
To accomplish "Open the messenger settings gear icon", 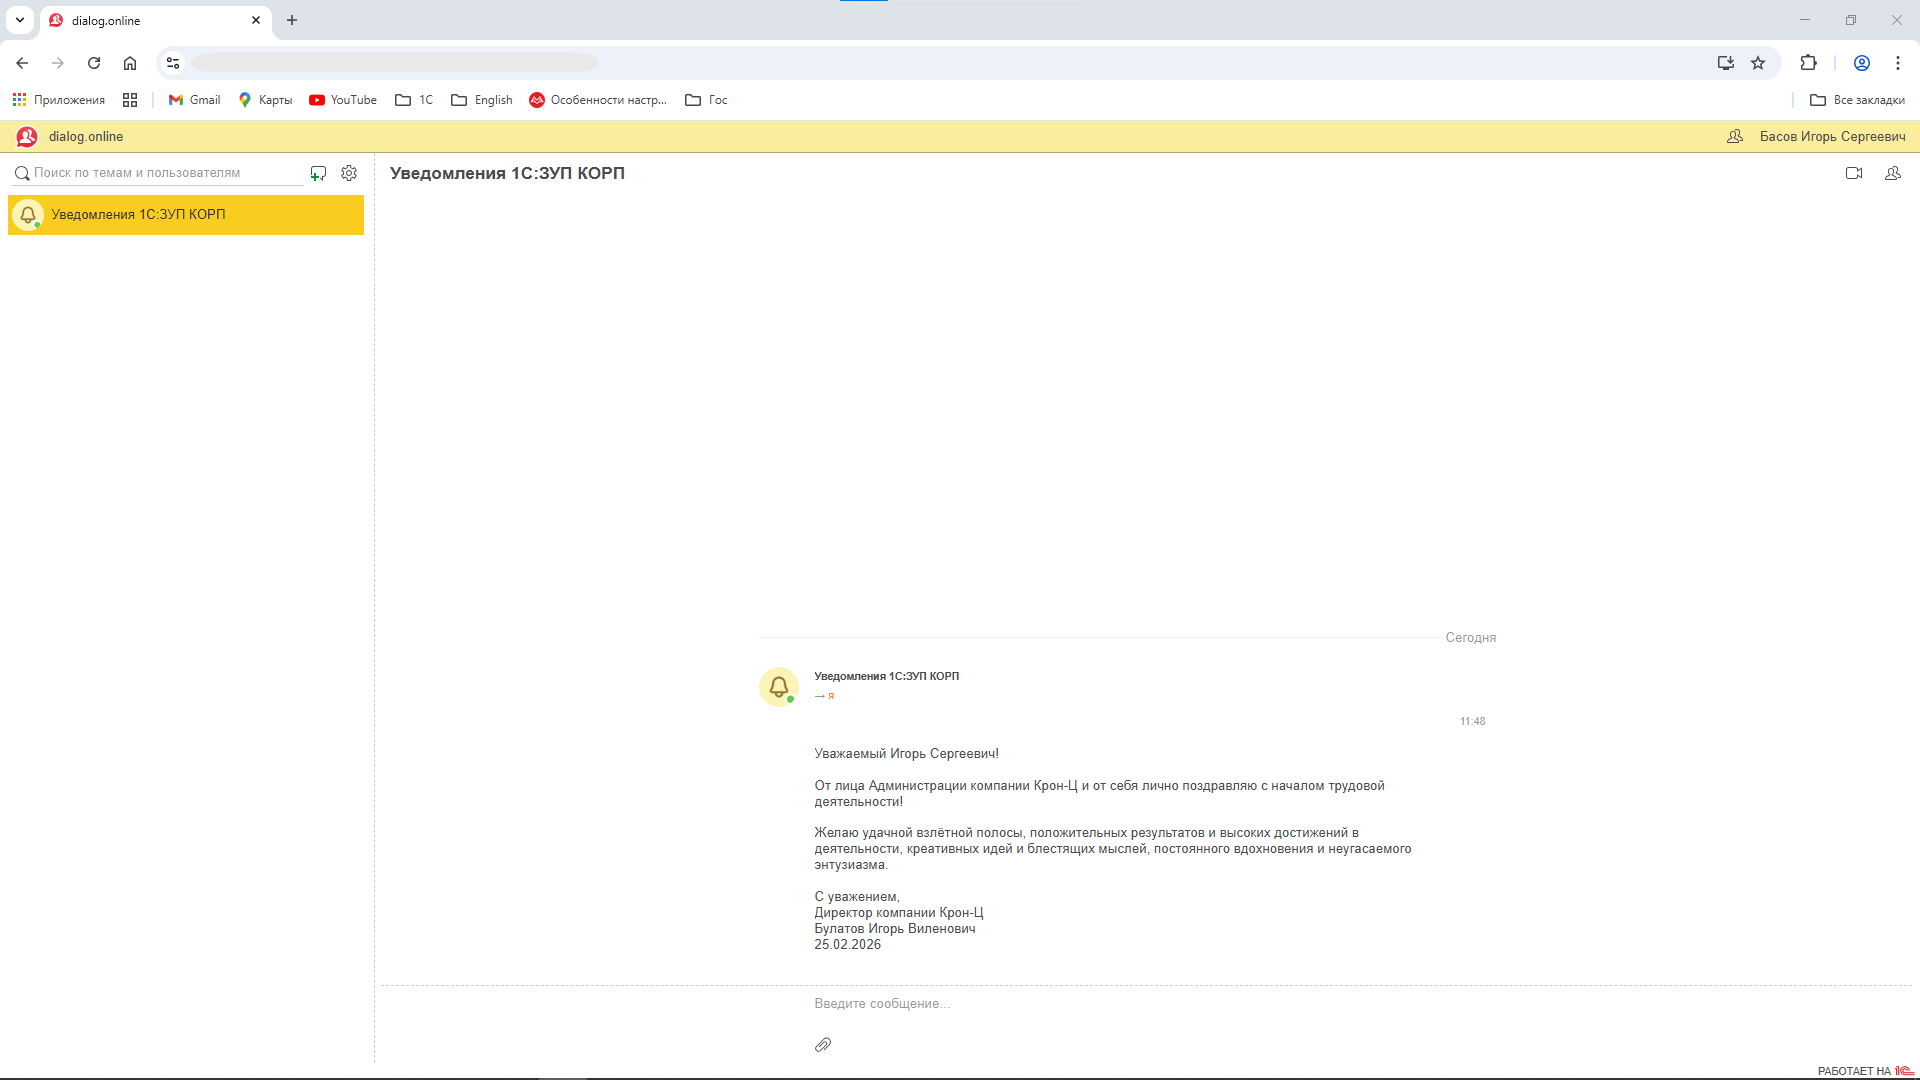I will click(x=349, y=173).
